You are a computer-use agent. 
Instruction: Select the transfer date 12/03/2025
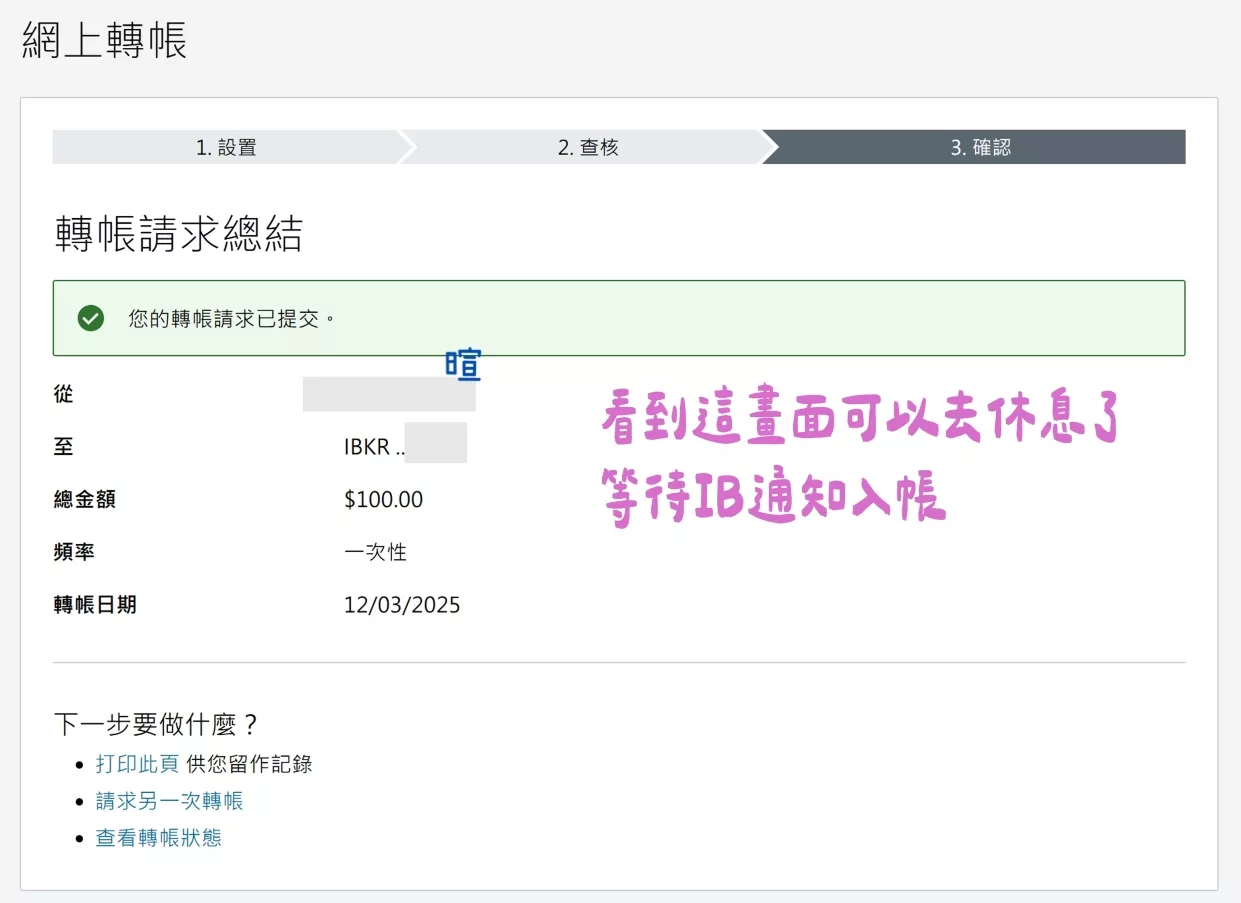(402, 604)
